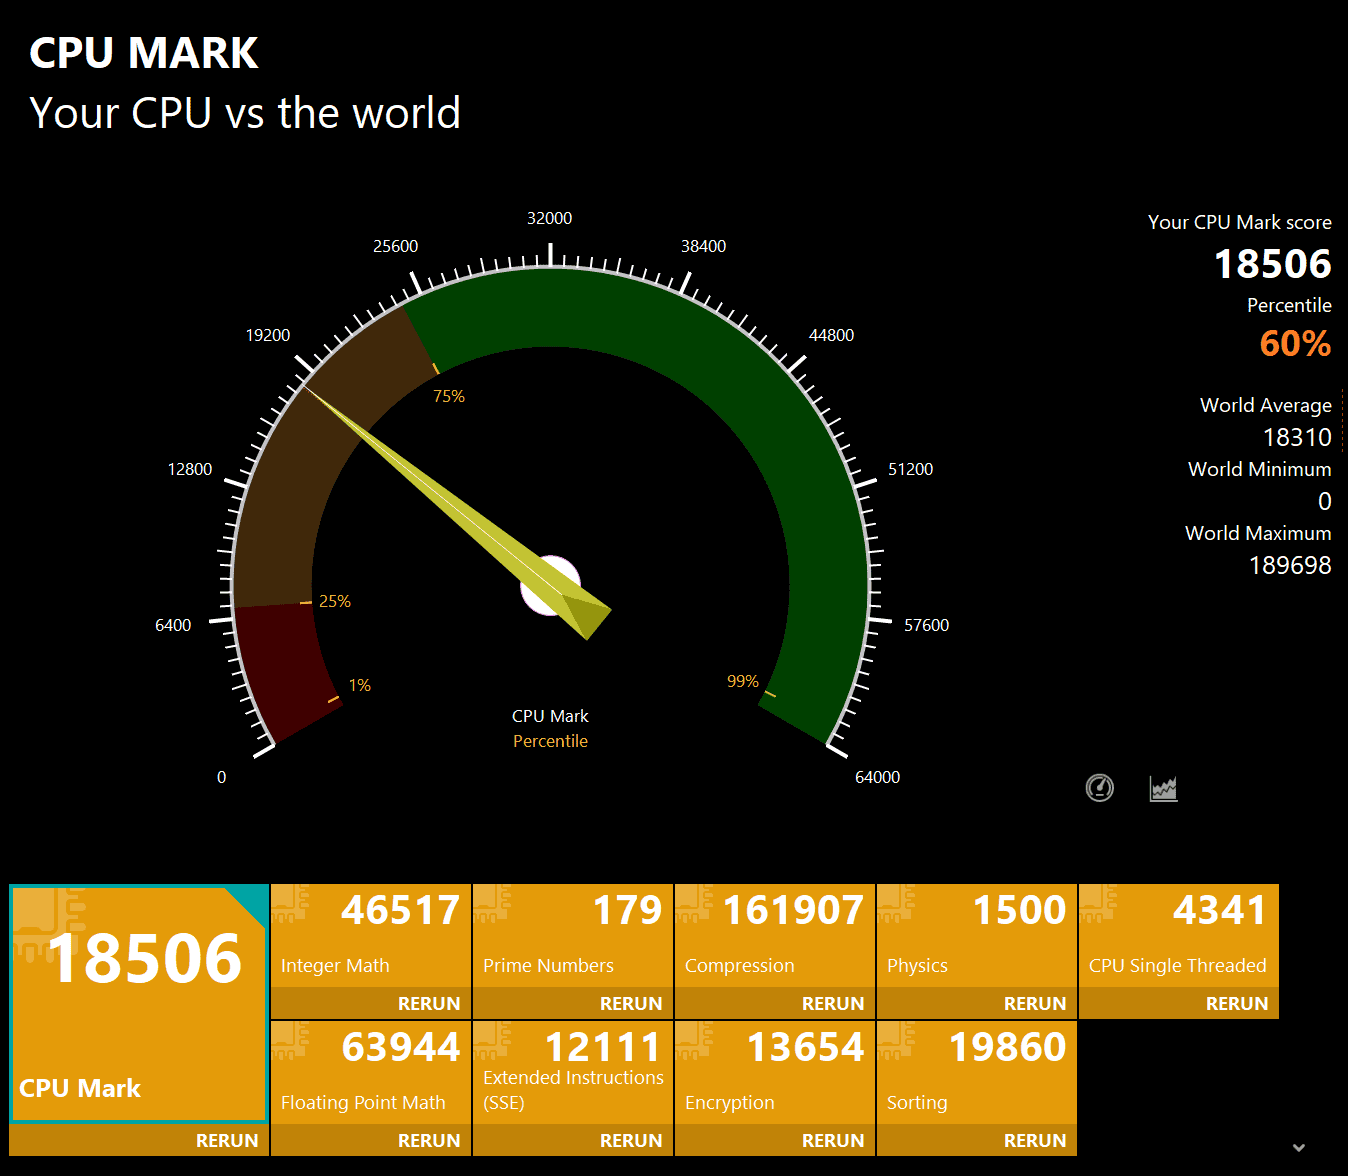Click the 64000 gauge scale label
This screenshot has width=1348, height=1176.
(877, 777)
